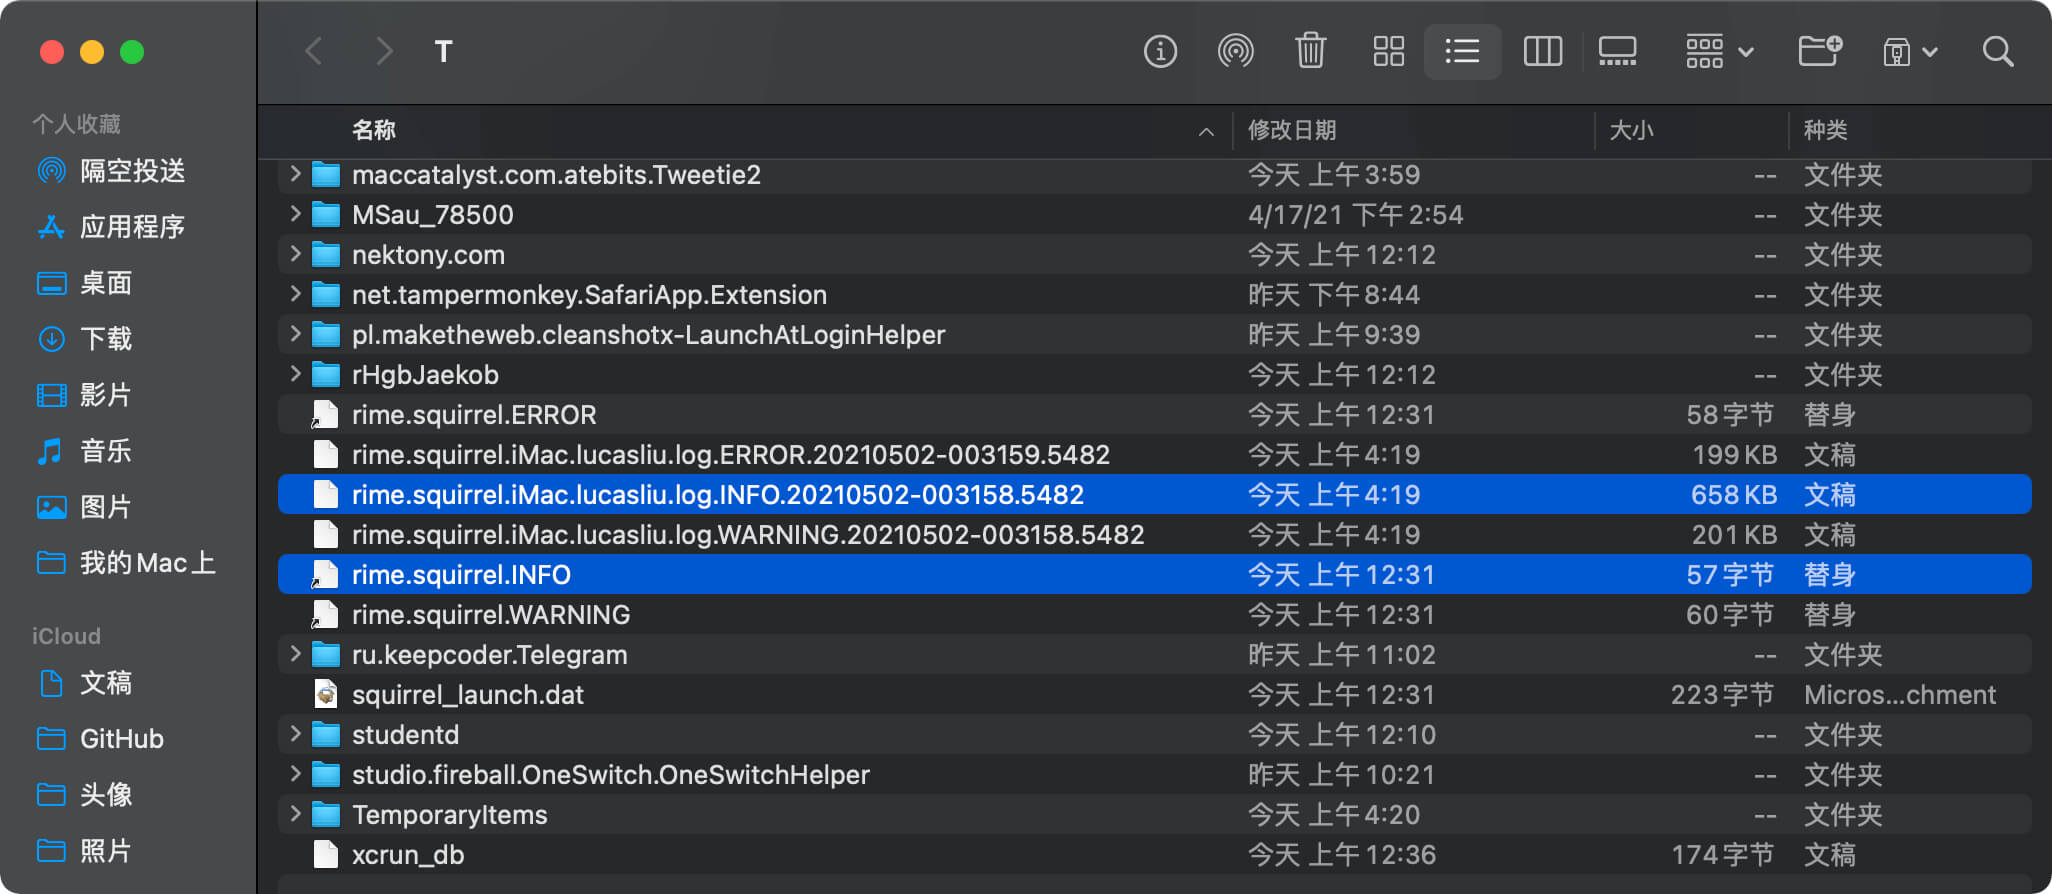Open the Group By dropdown
Screen dimensions: 2052x894
point(1719,51)
